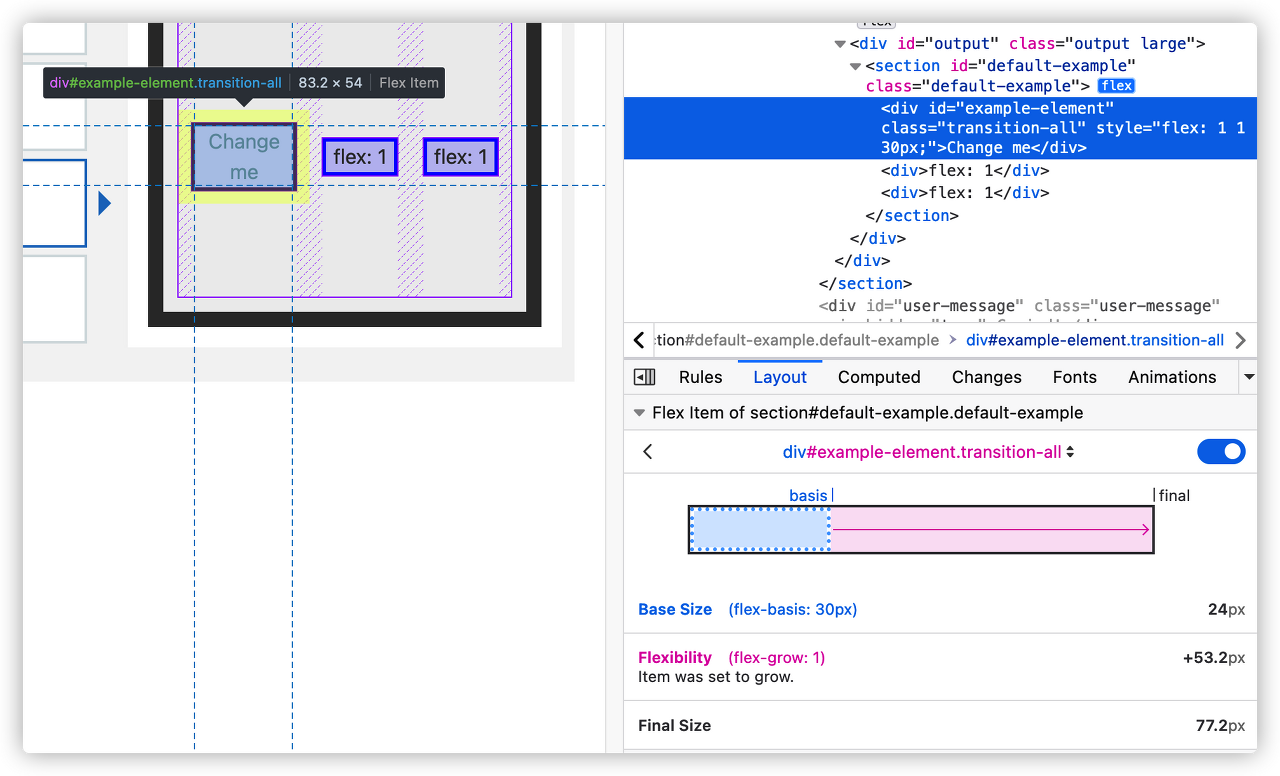Click the flex badge on the section element
Viewport: 1280px width, 776px height.
click(1116, 86)
